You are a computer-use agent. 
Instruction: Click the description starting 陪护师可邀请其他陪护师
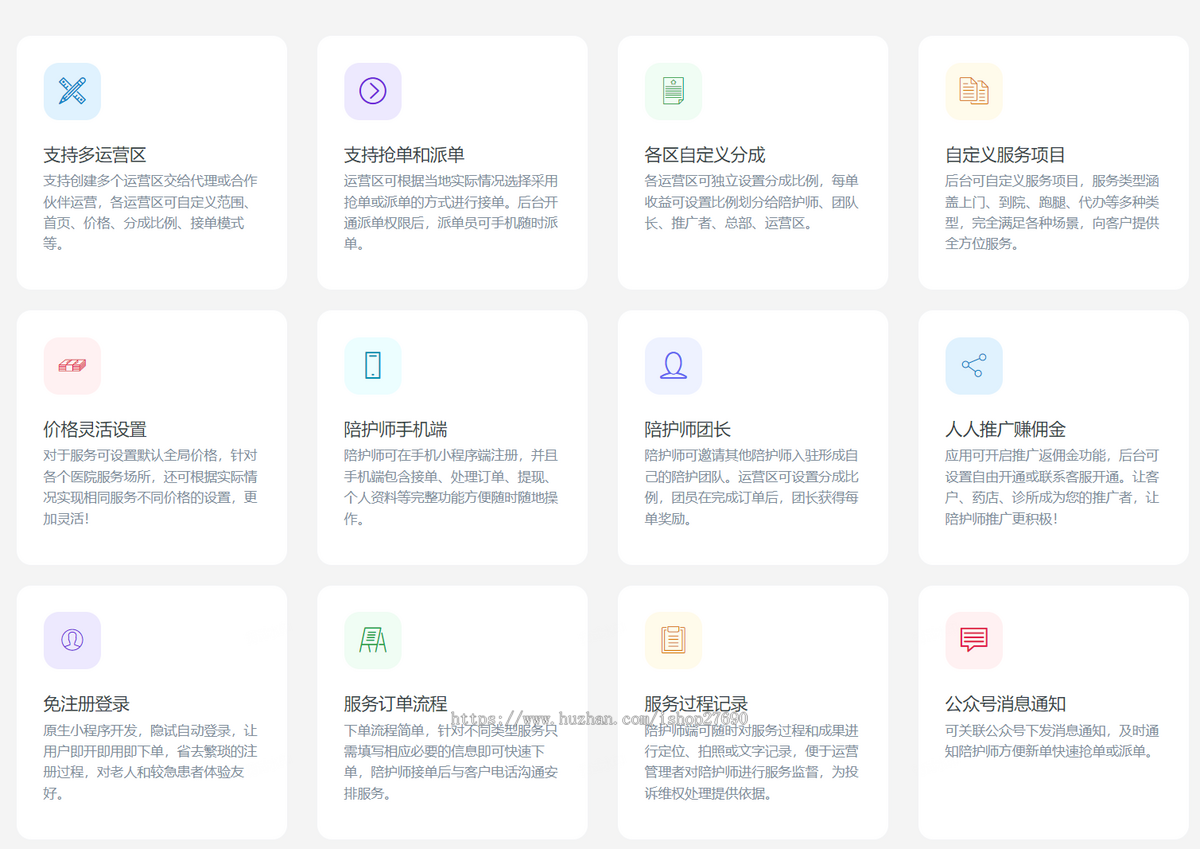click(752, 487)
